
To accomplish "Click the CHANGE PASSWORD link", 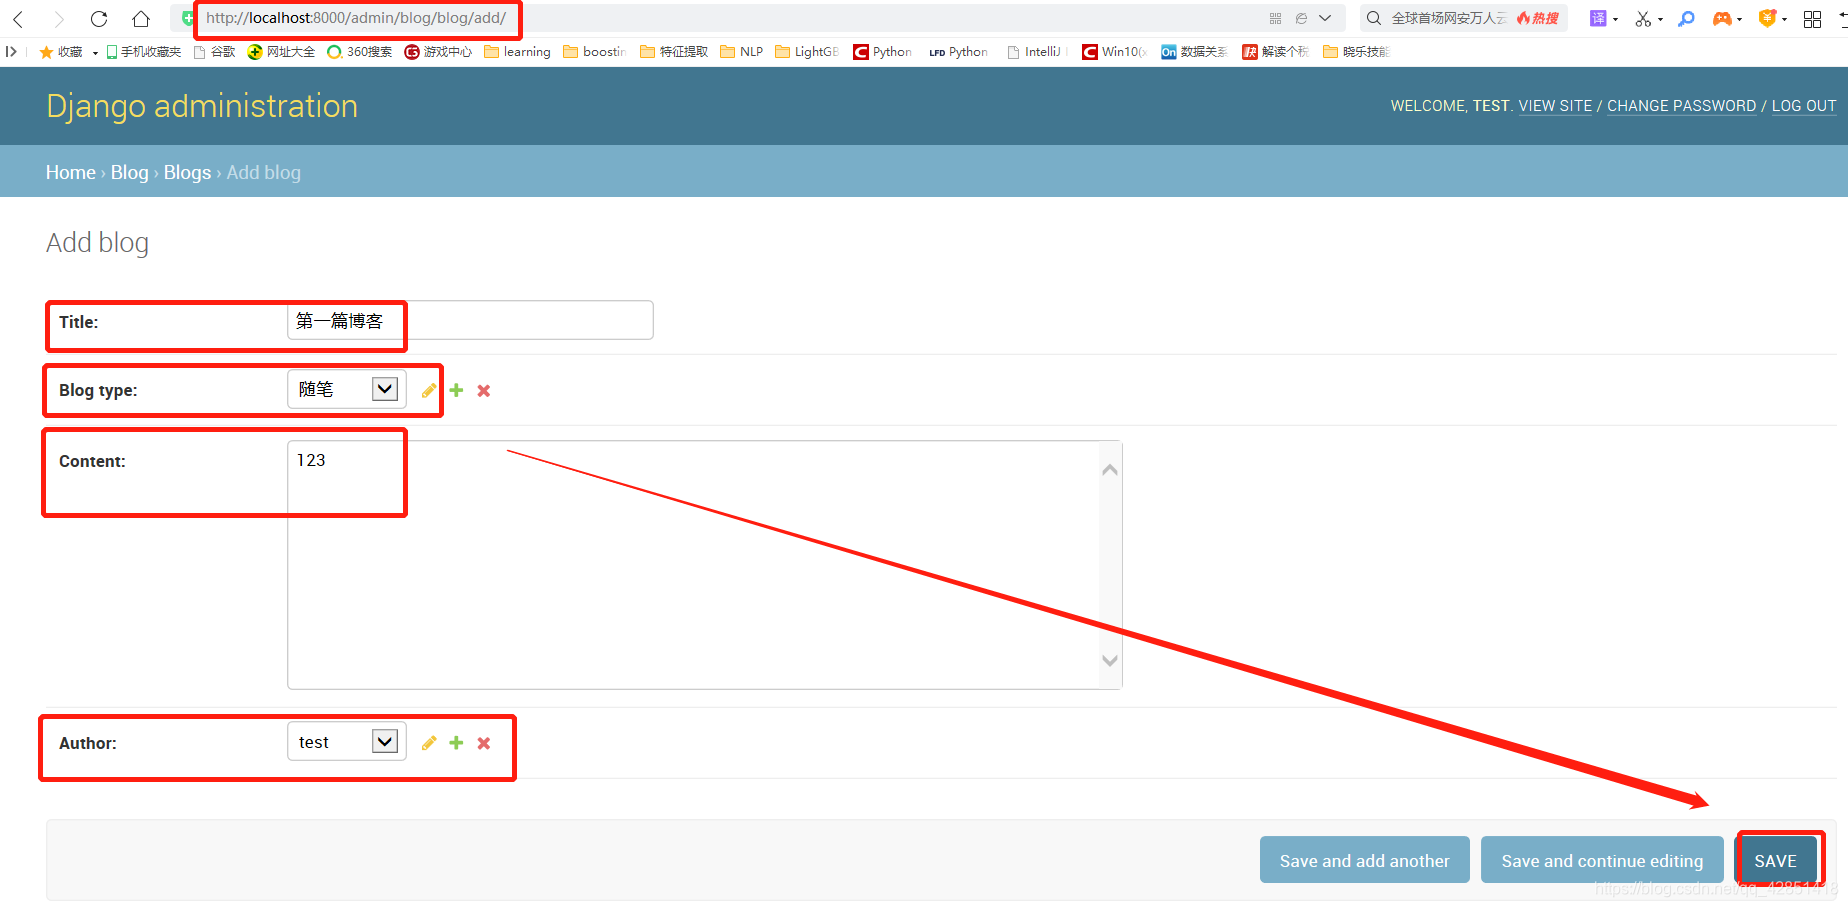I will 1681,106.
